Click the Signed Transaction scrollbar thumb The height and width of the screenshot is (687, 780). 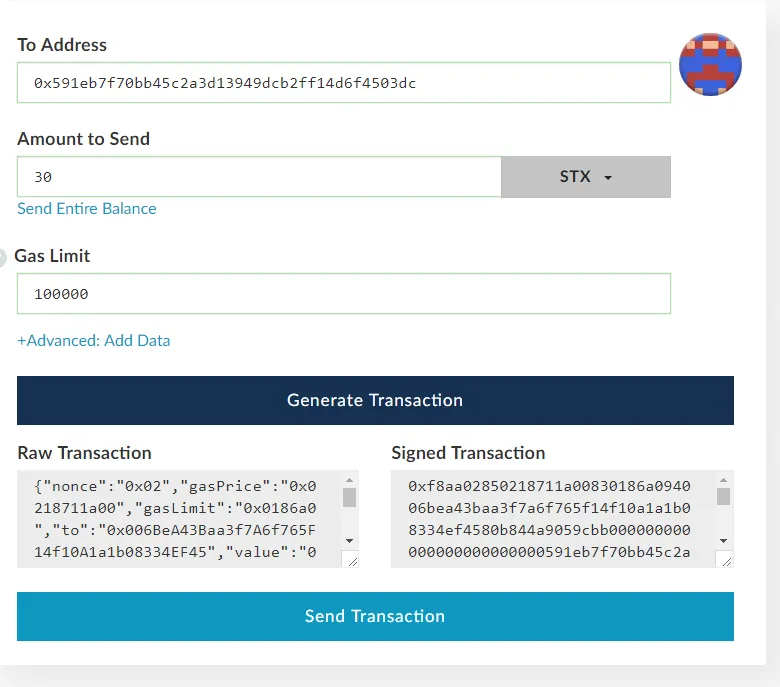[723, 496]
